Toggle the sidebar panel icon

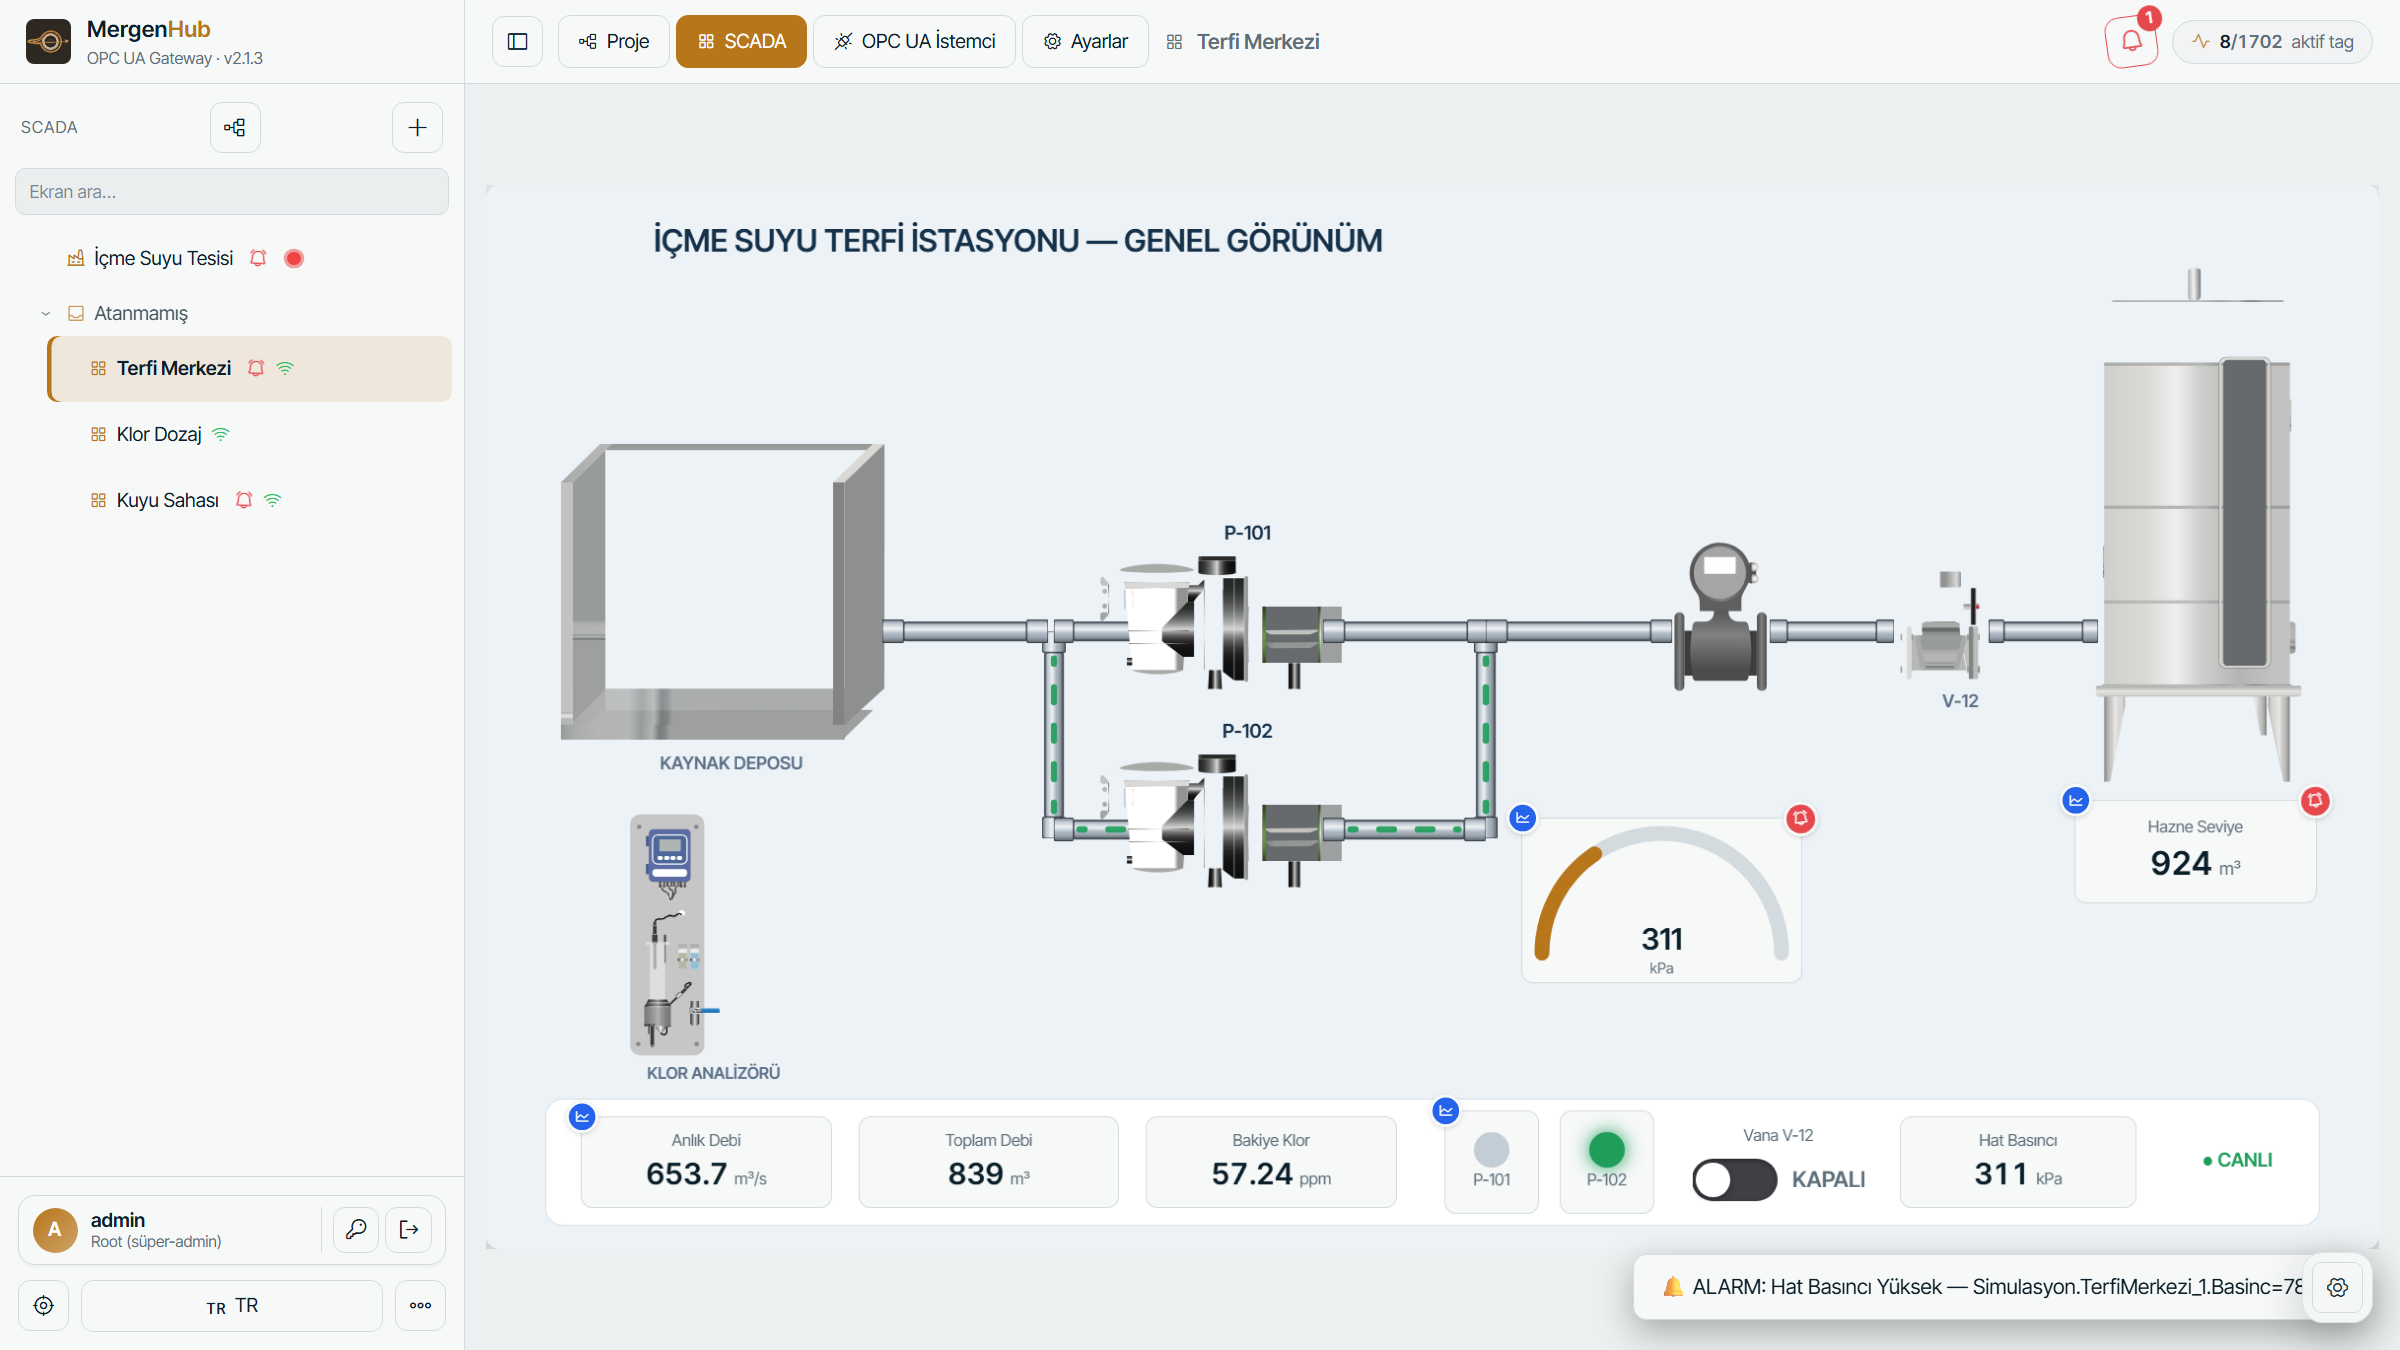517,41
